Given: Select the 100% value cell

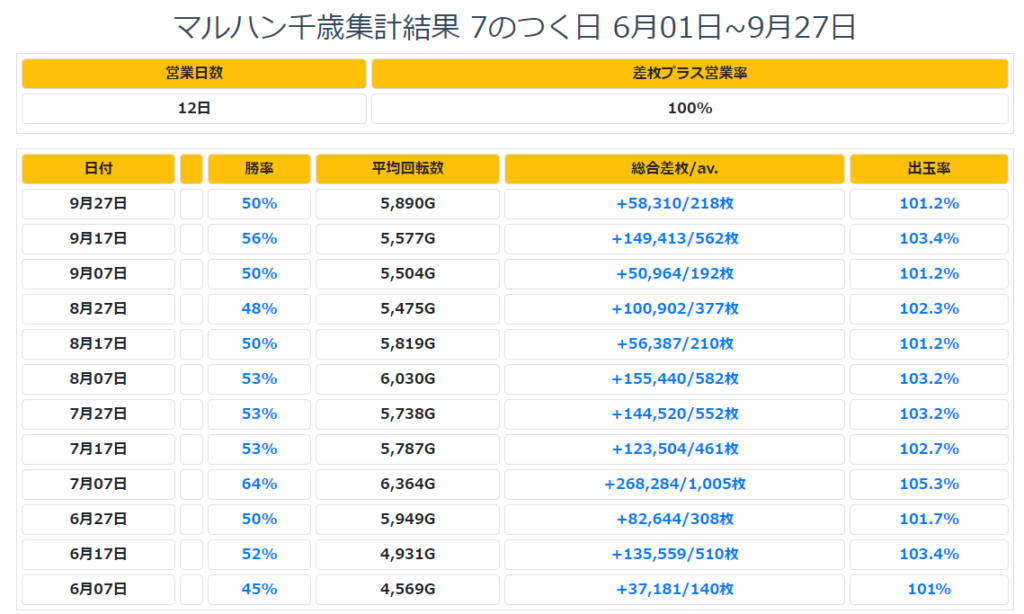Looking at the screenshot, I should point(690,108).
